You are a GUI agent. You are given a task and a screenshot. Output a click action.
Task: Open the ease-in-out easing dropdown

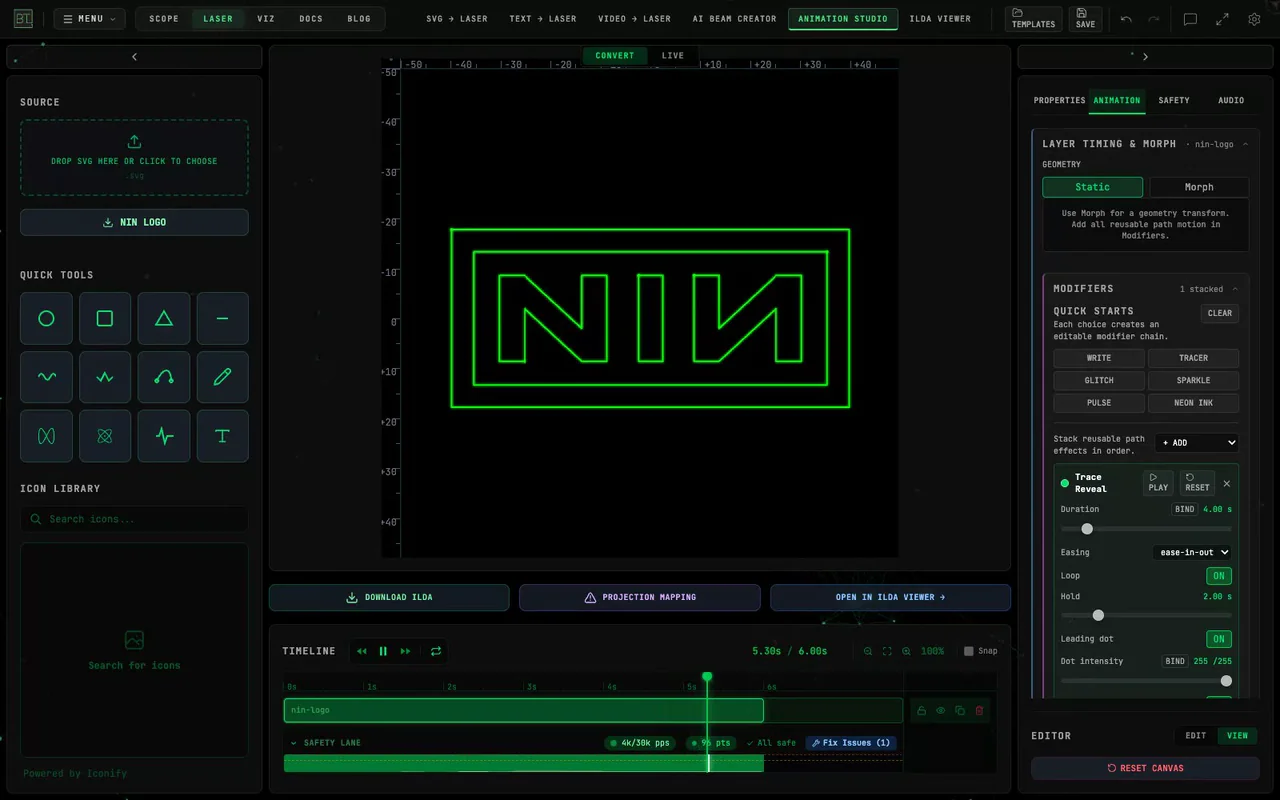(1192, 552)
